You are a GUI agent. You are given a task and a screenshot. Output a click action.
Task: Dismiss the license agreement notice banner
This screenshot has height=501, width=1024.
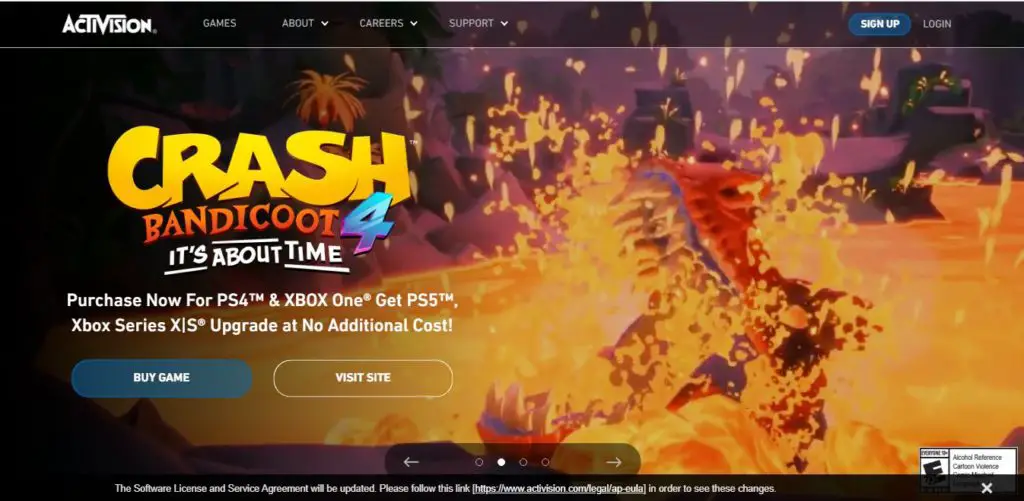pyautogui.click(x=987, y=488)
